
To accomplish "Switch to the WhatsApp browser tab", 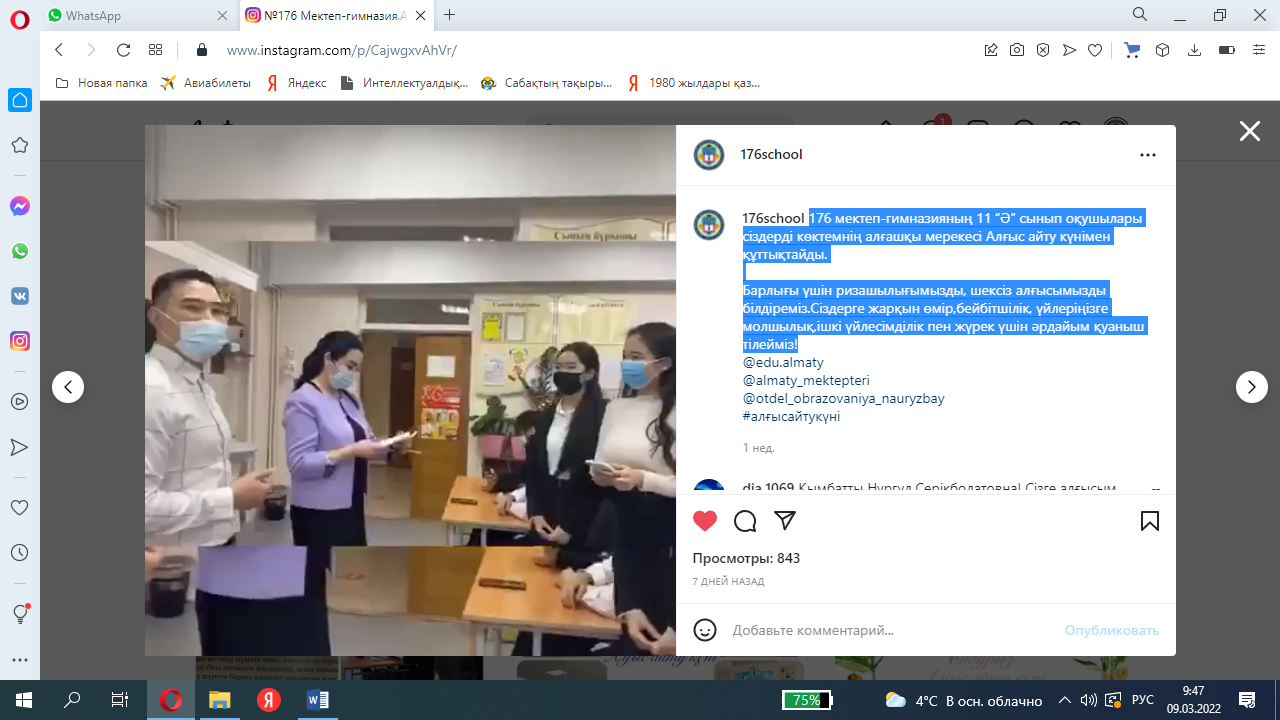I will pyautogui.click(x=135, y=16).
